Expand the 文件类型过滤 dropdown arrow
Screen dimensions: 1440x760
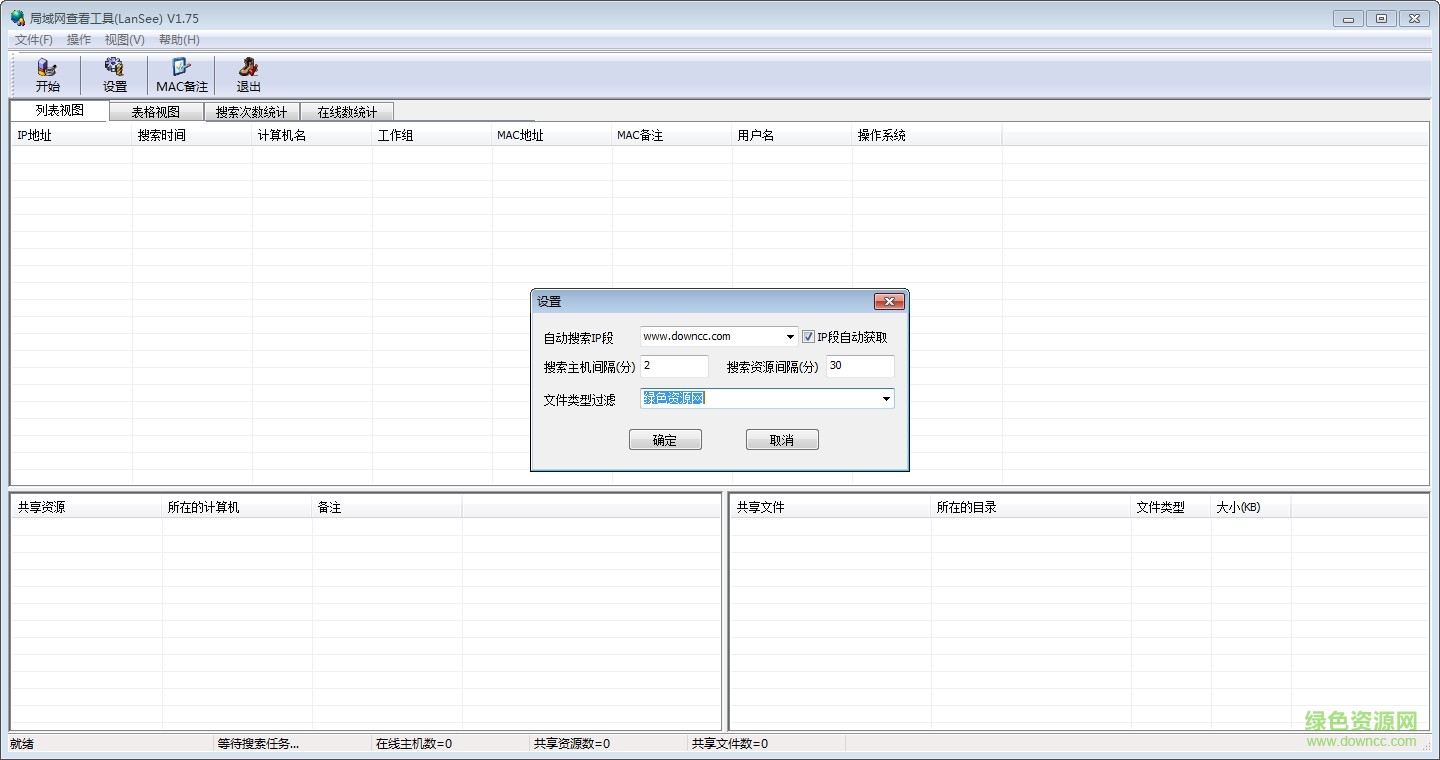(886, 399)
